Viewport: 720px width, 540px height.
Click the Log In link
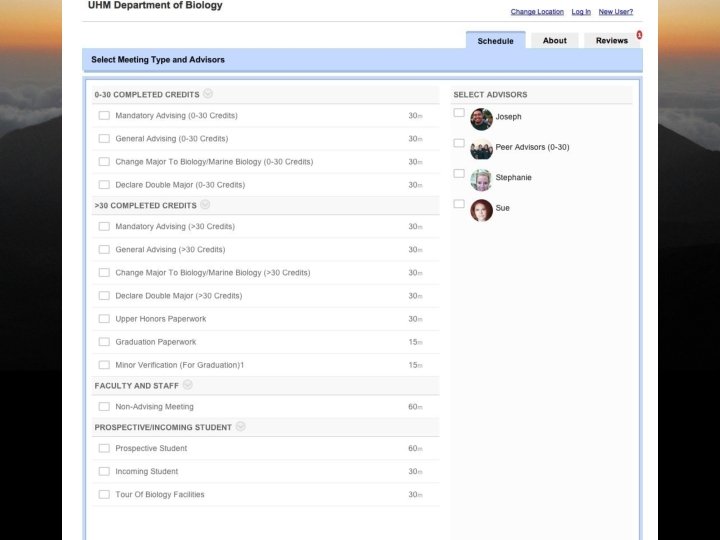pyautogui.click(x=581, y=11)
